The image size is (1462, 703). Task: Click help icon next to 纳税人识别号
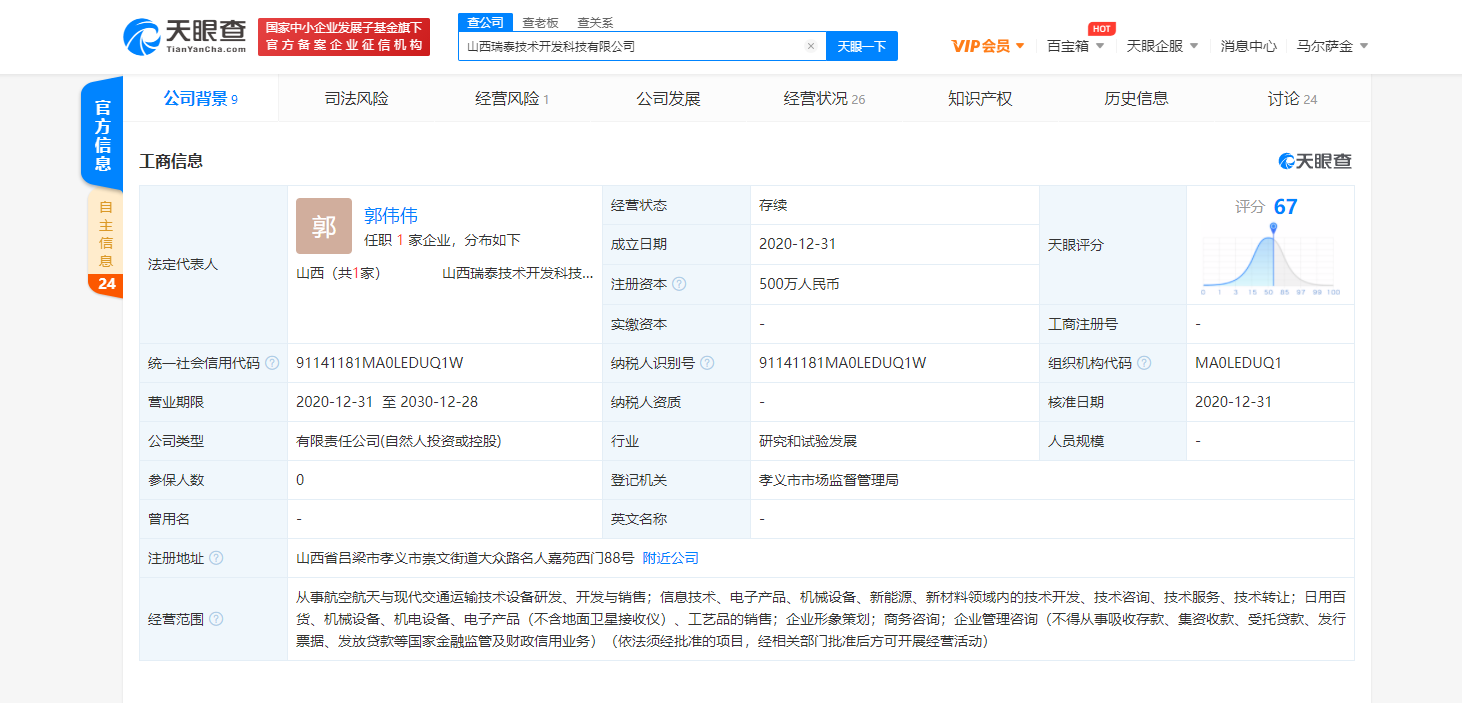707,363
